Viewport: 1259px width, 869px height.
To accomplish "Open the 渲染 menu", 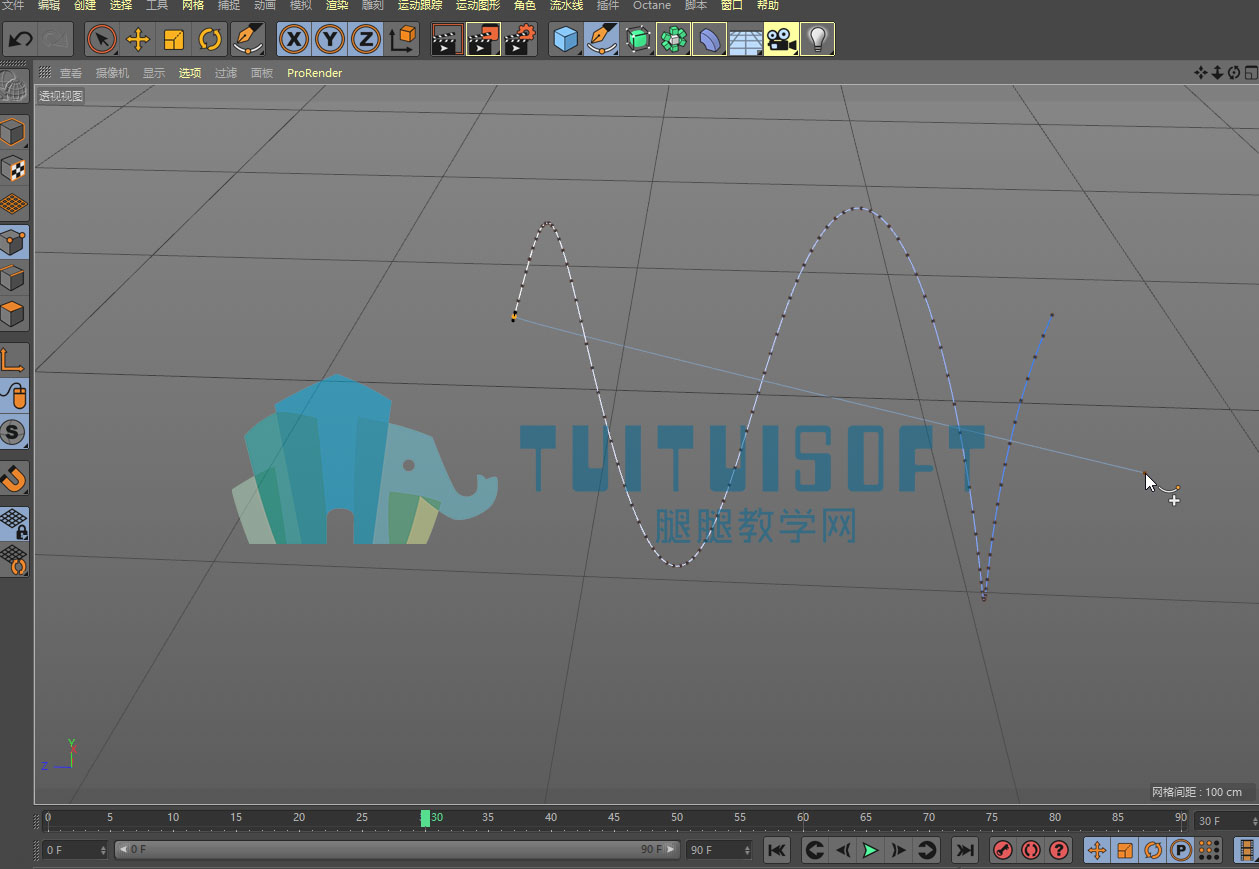I will click(x=337, y=5).
